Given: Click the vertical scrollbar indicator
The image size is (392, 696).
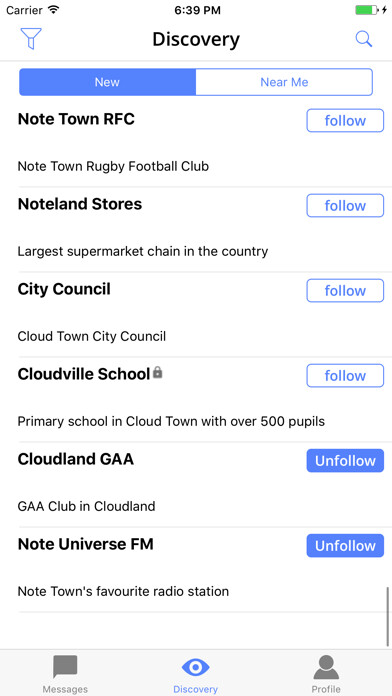Looking at the screenshot, I should click(388, 617).
